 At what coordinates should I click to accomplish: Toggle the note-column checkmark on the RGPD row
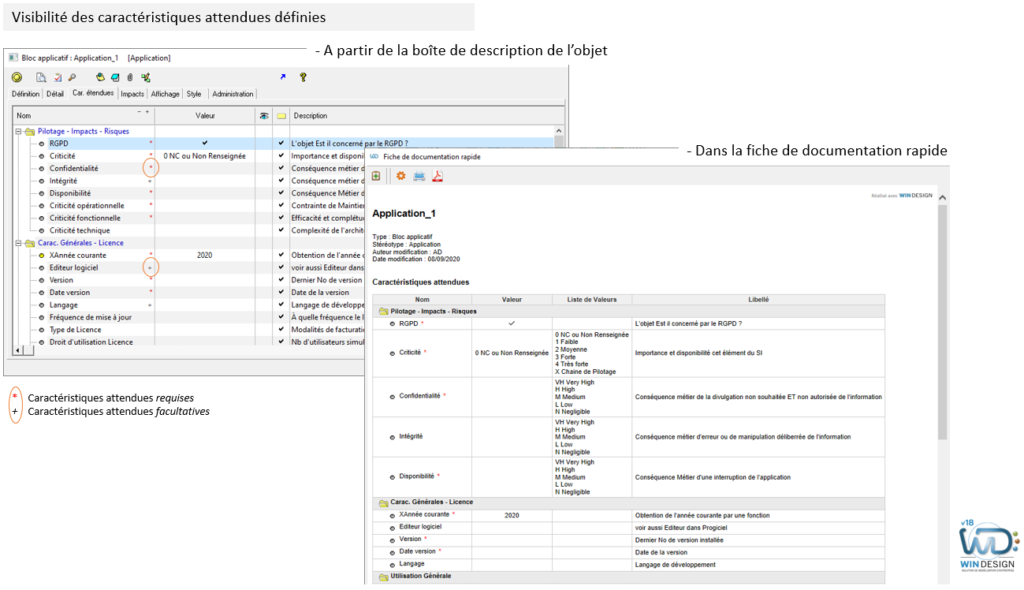pyautogui.click(x=281, y=143)
